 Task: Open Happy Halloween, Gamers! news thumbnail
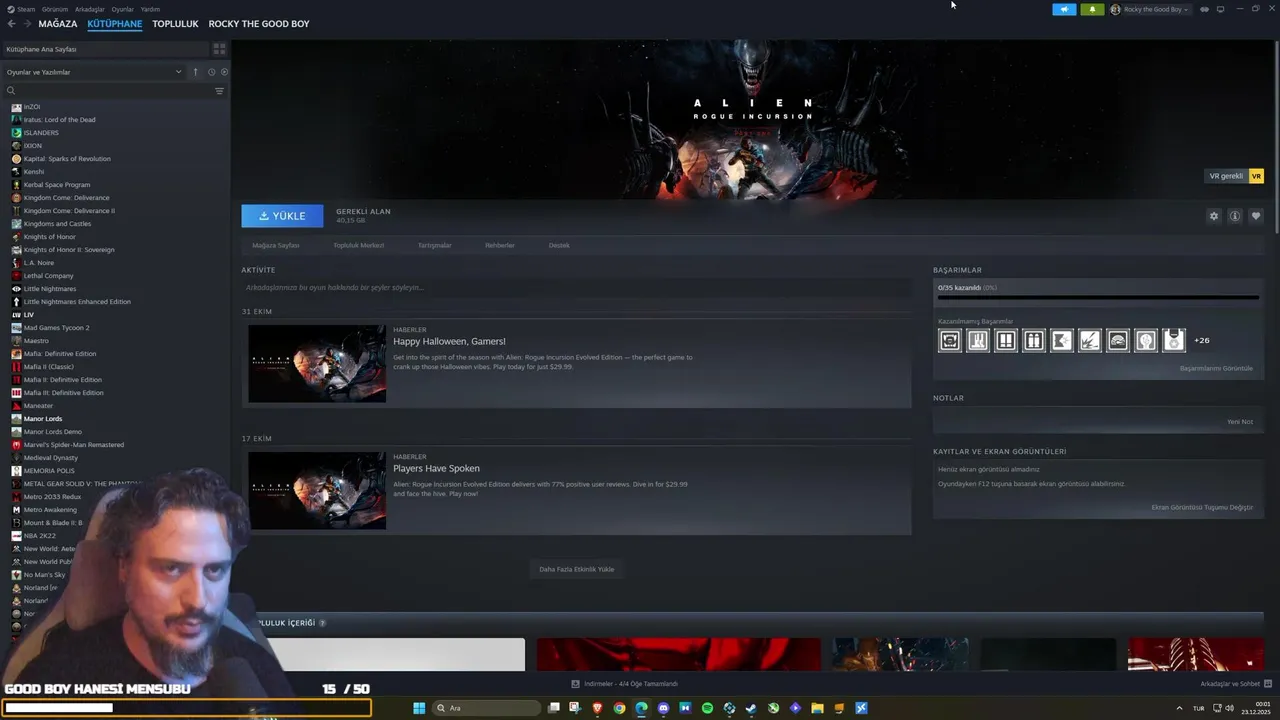[317, 363]
